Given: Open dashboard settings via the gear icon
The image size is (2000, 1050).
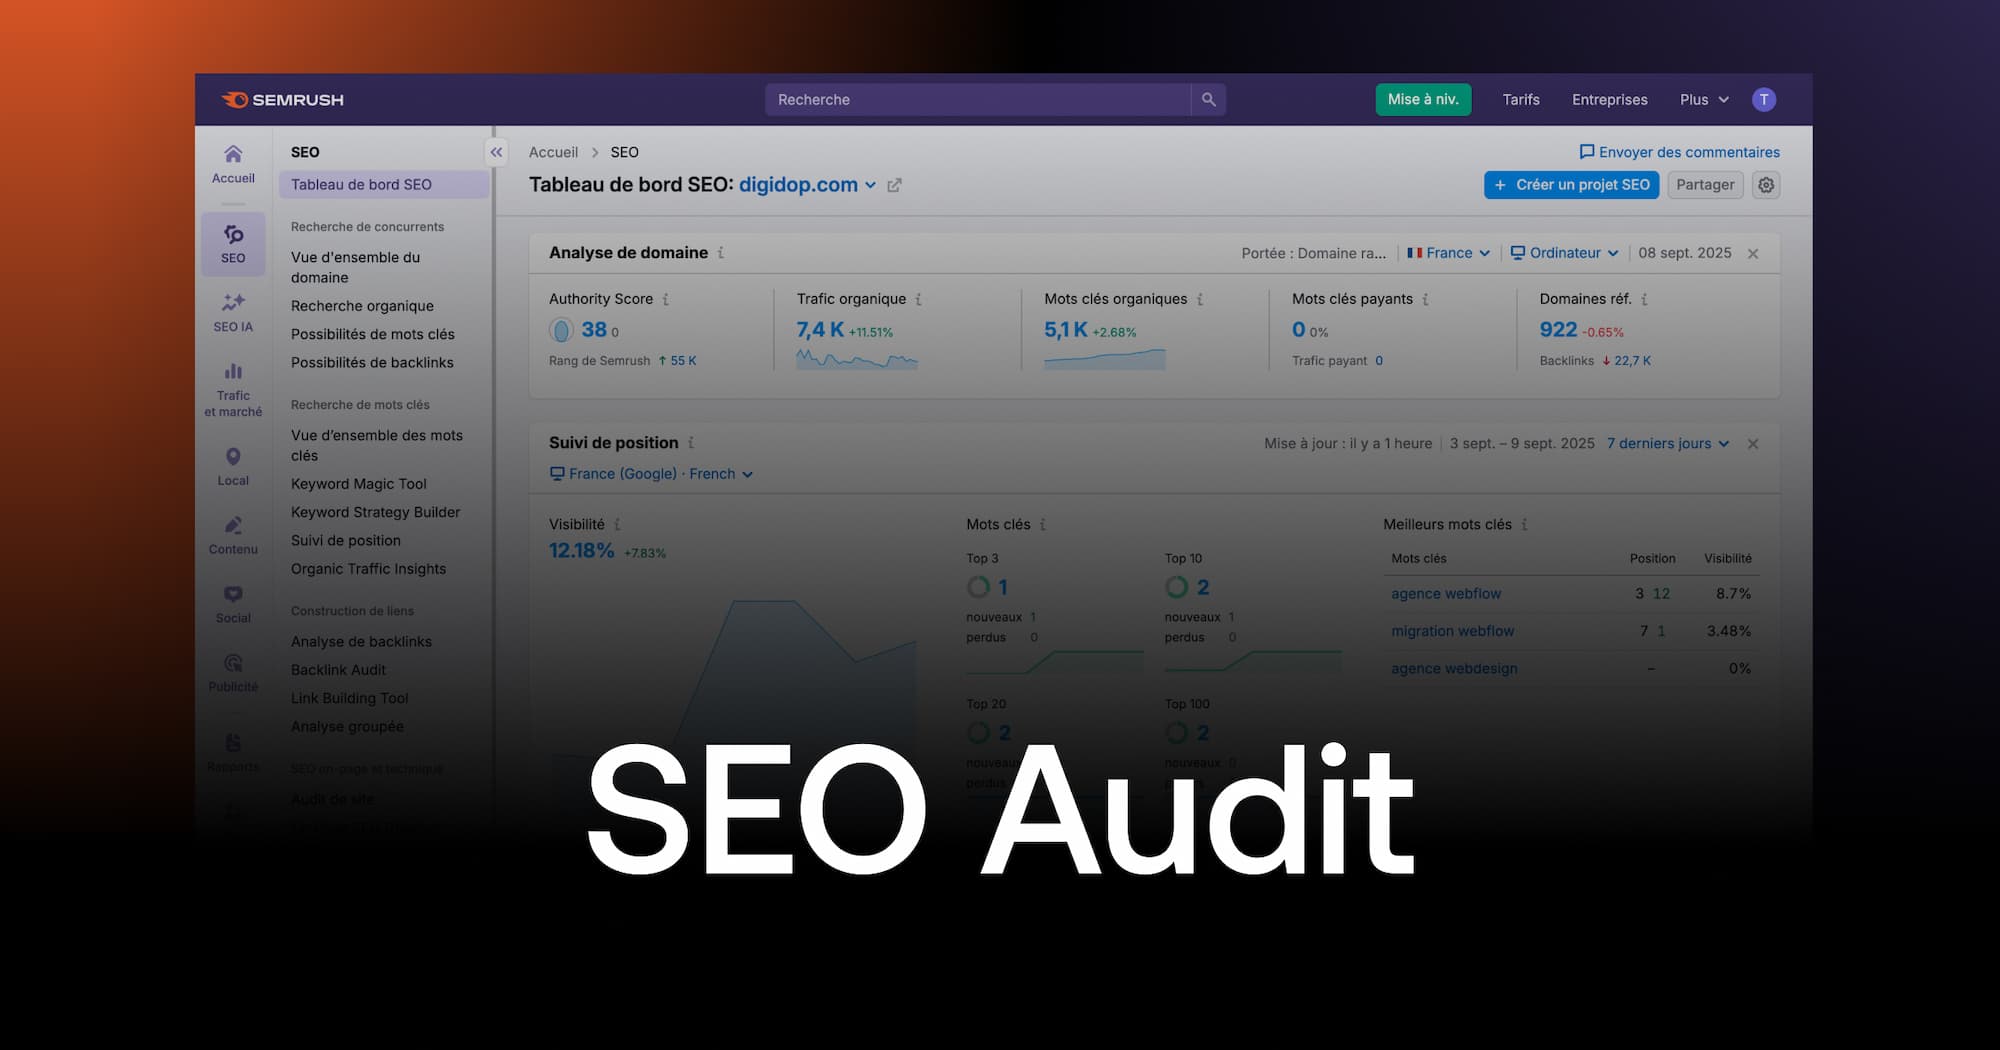Looking at the screenshot, I should tap(1766, 185).
